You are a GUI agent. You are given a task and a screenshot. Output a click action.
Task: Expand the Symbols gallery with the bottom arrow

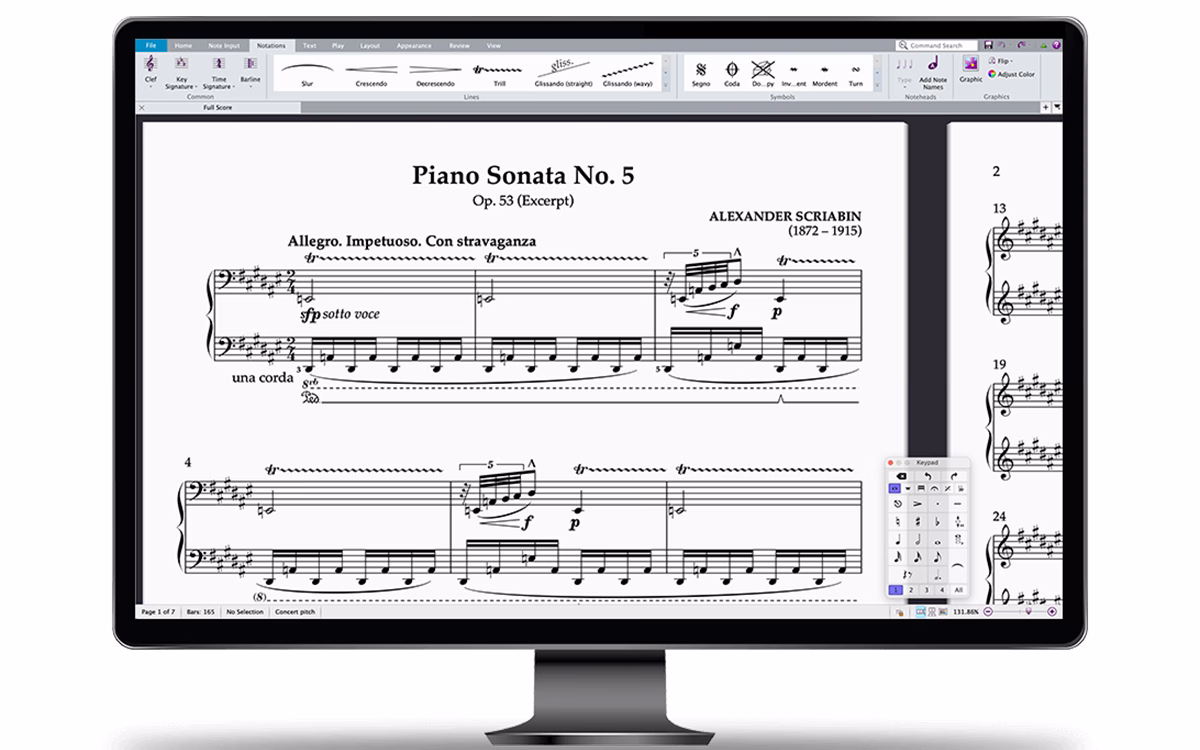[877, 84]
